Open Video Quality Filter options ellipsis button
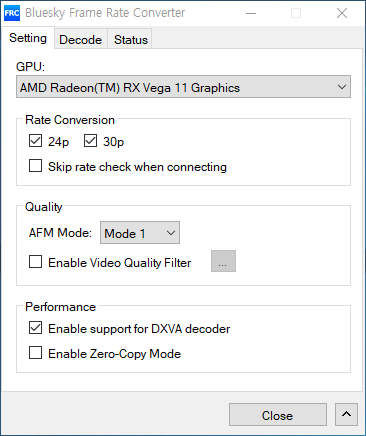This screenshot has height=436, width=366. (x=223, y=261)
